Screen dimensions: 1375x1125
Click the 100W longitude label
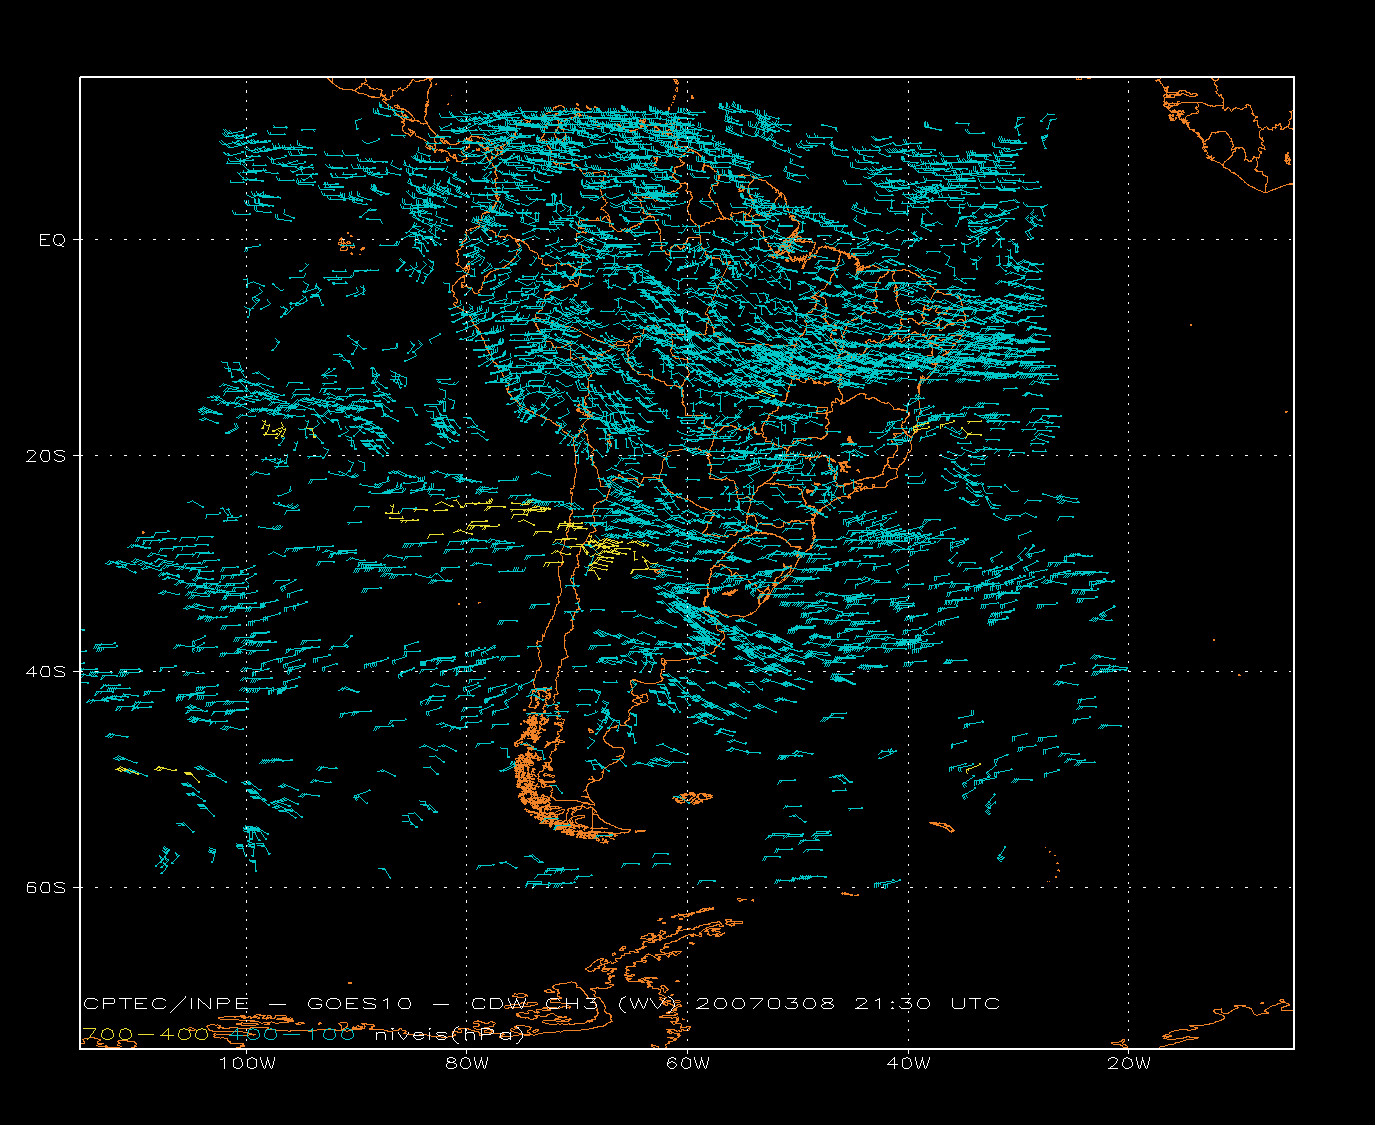pos(247,1064)
